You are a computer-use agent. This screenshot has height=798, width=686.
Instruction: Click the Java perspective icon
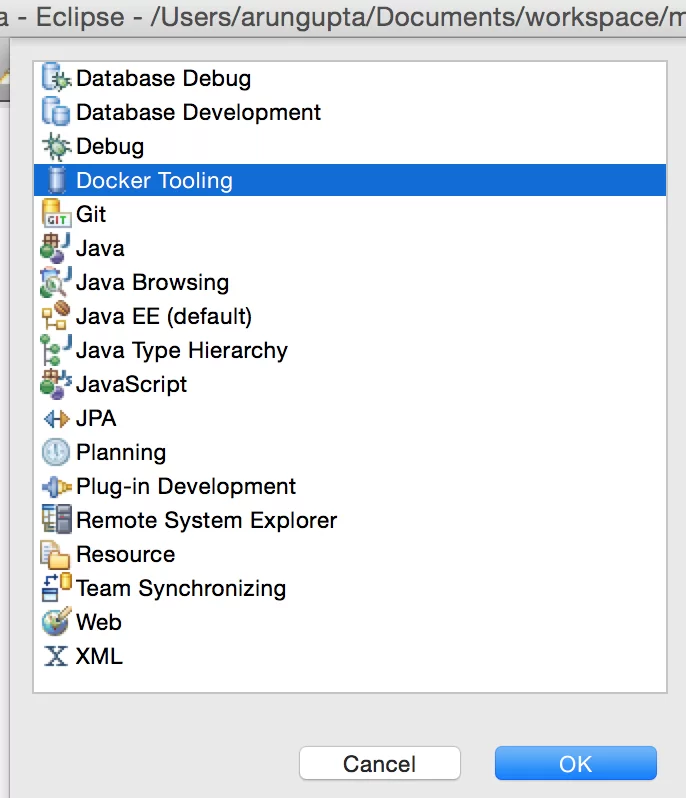[x=56, y=248]
